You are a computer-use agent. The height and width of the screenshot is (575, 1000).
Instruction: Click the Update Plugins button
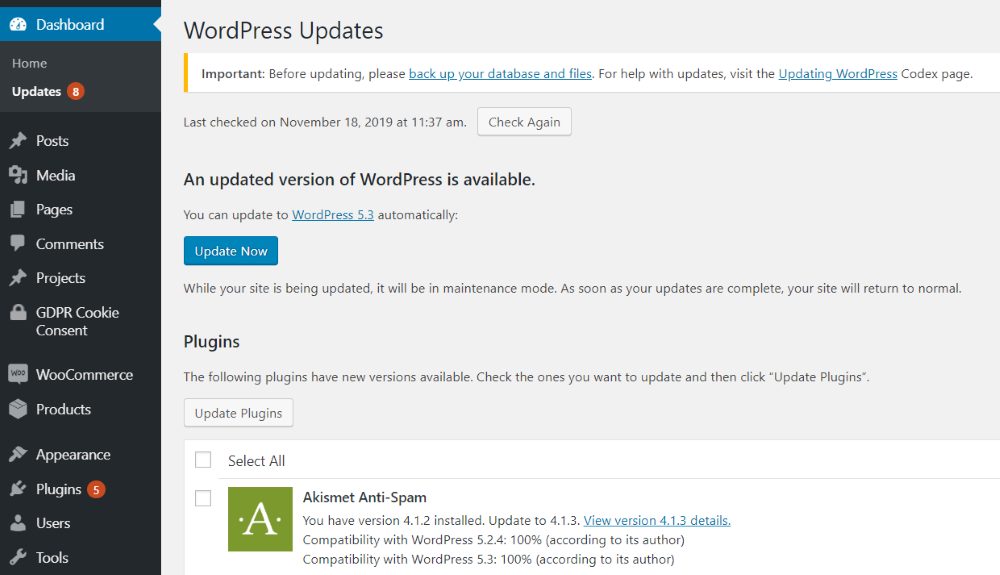click(x=239, y=412)
